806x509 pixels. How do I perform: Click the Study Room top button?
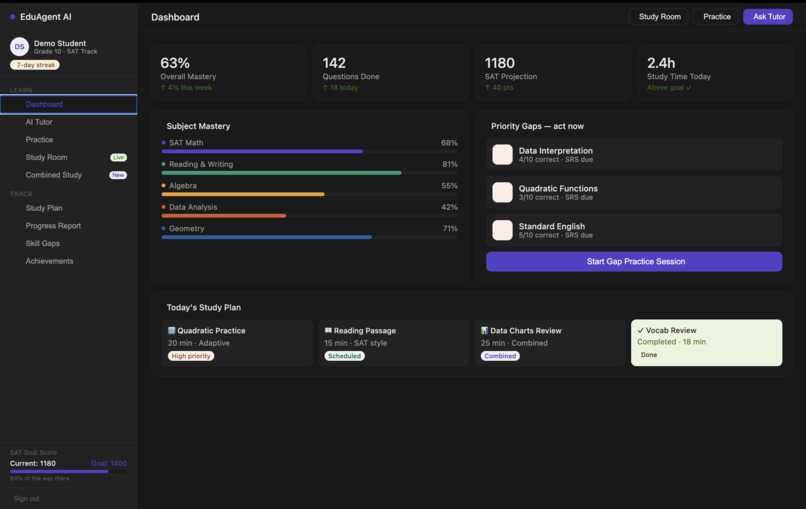[659, 17]
